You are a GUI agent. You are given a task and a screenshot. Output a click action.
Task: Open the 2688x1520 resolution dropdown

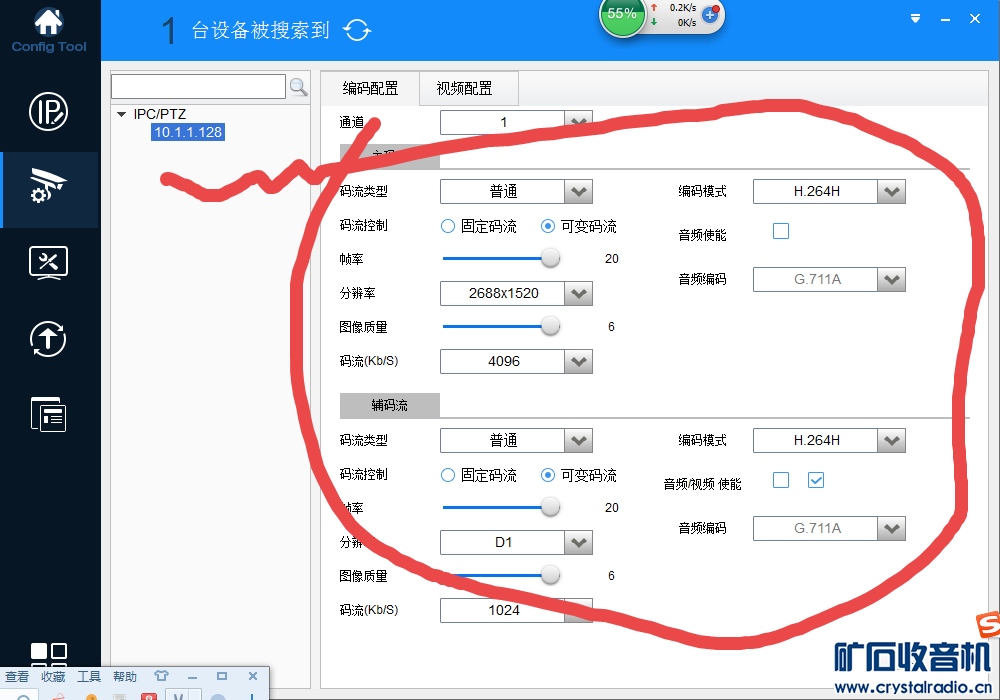point(516,293)
